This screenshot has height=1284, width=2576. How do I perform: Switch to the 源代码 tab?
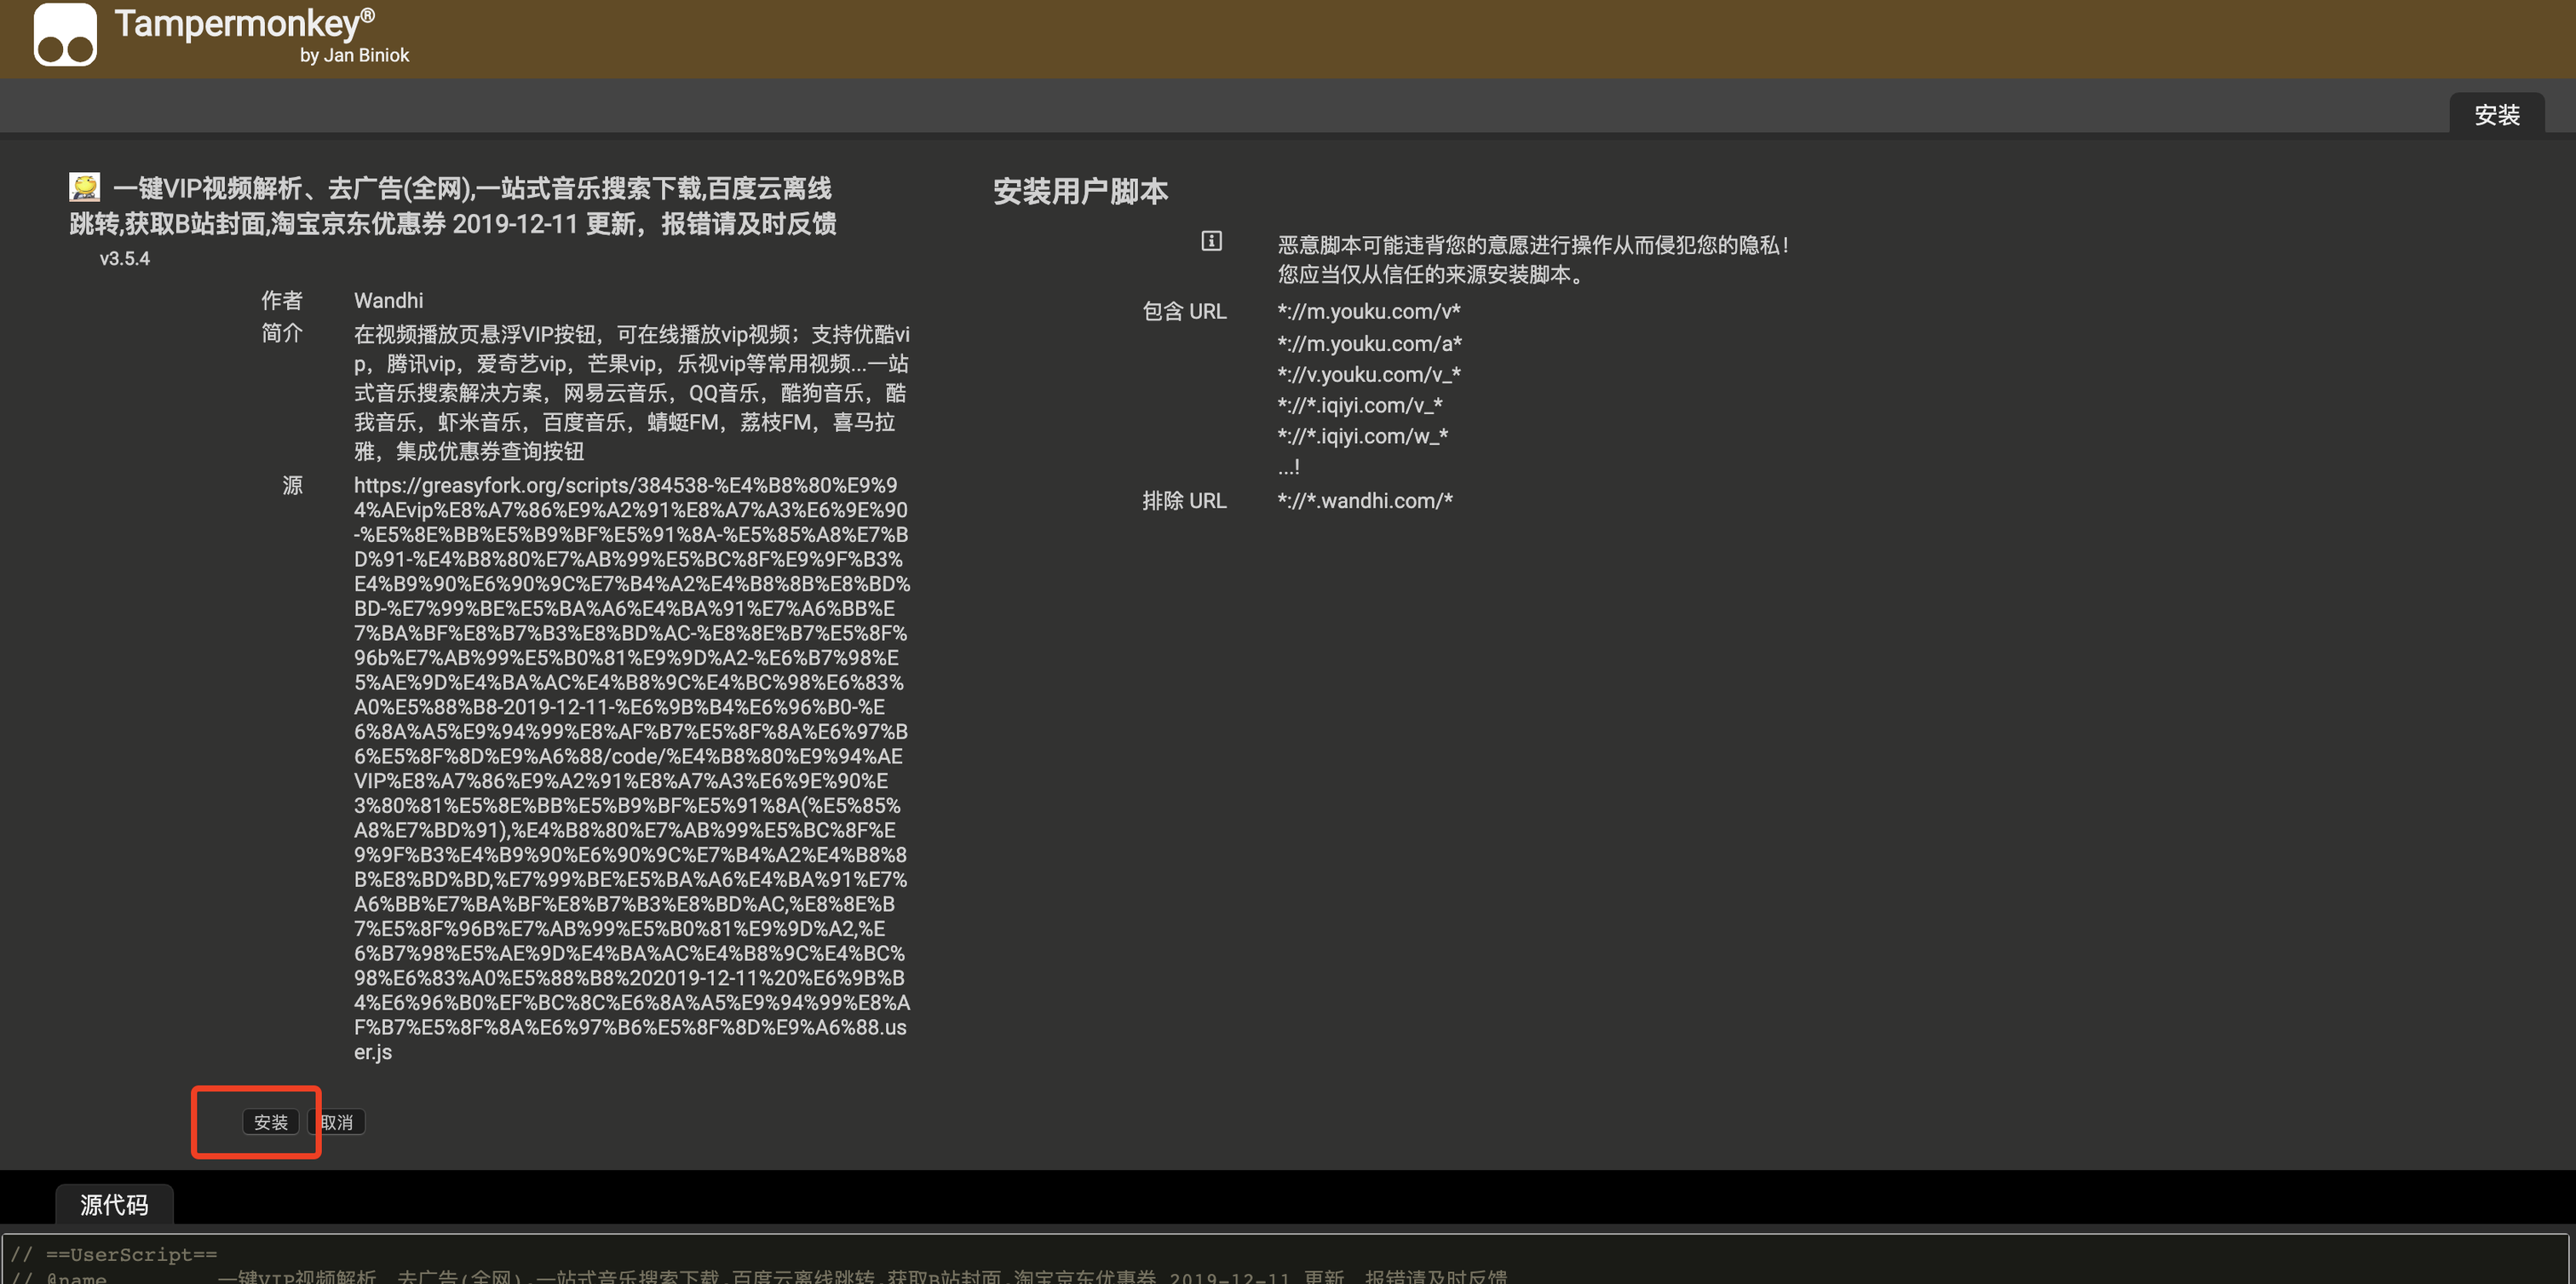point(114,1204)
